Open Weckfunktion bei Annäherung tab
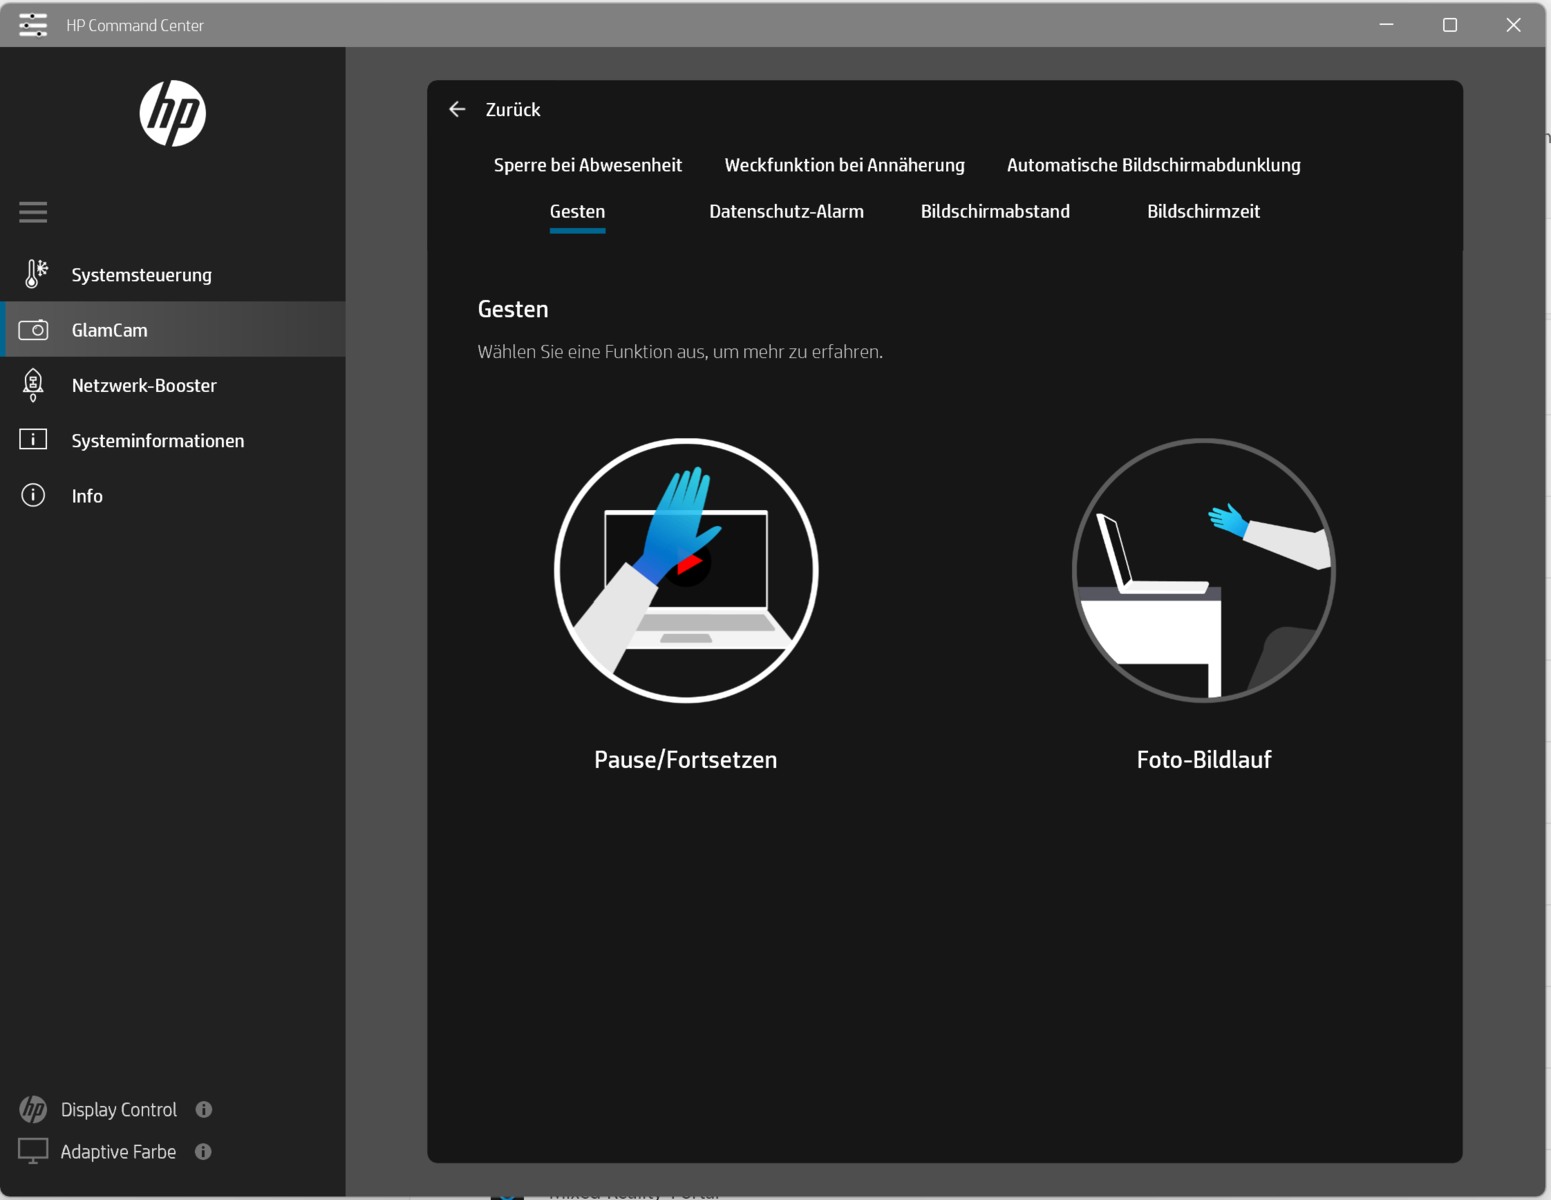 click(844, 165)
